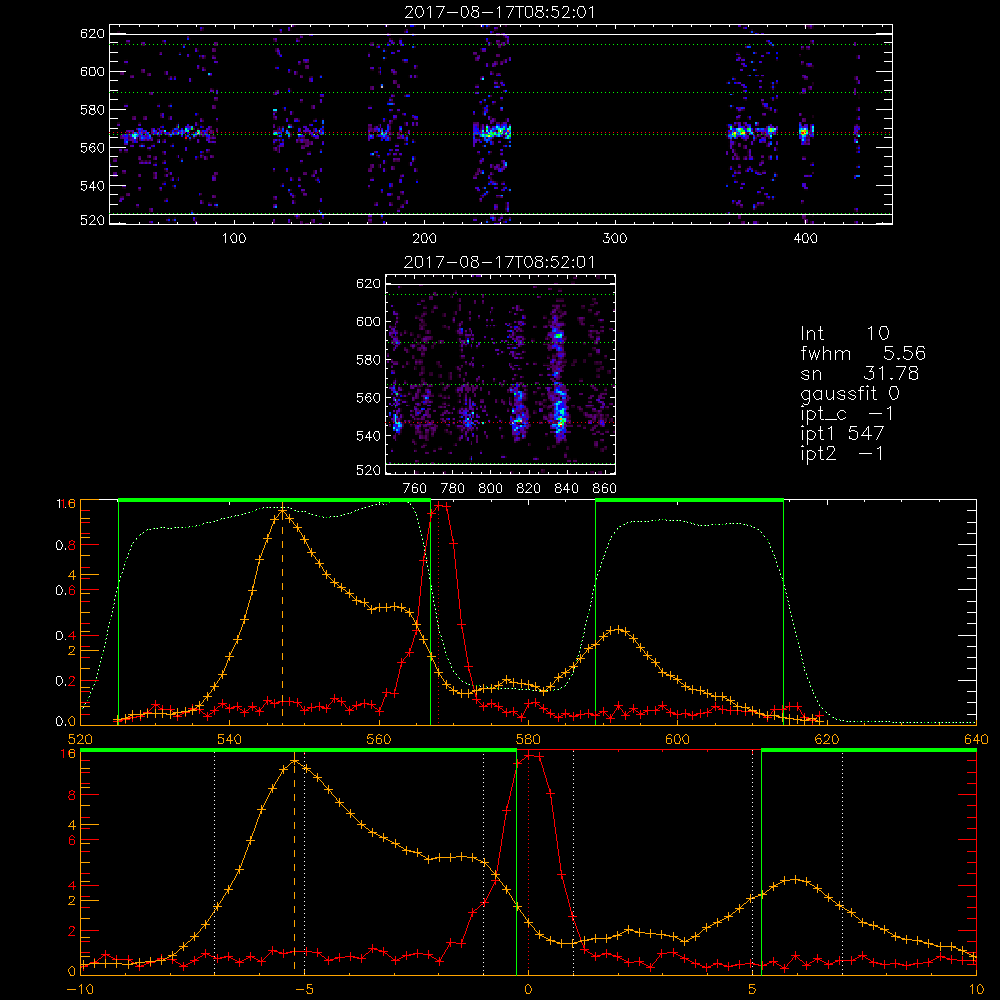Click y-axis label 600 of the middle image
Screen dimensions: 1000x1000
coord(368,321)
